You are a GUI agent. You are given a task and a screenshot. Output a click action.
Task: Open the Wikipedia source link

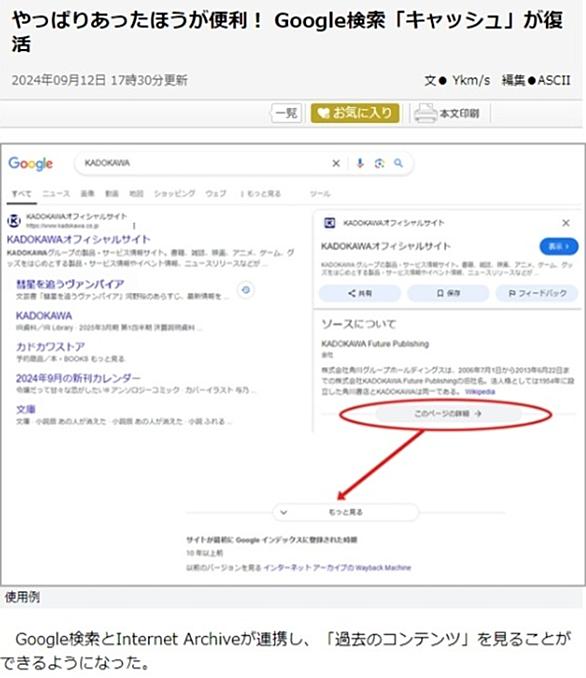[480, 392]
